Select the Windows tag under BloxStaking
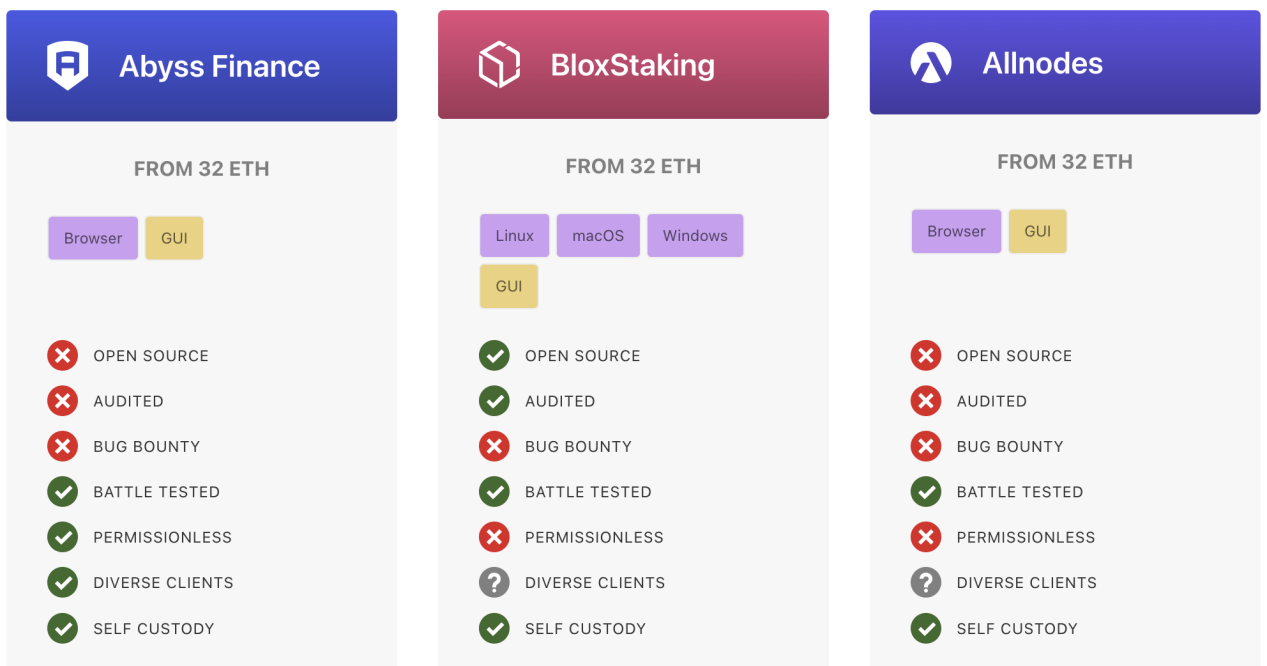 (695, 236)
